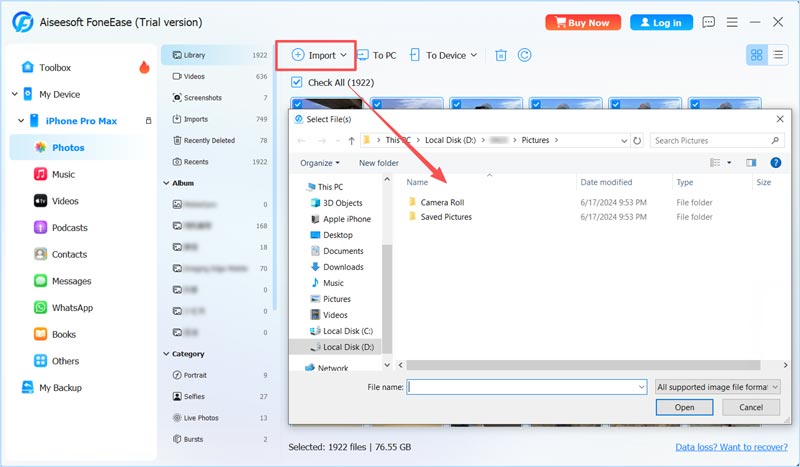The image size is (800, 467).
Task: Open the feedback chat icon
Action: point(708,22)
